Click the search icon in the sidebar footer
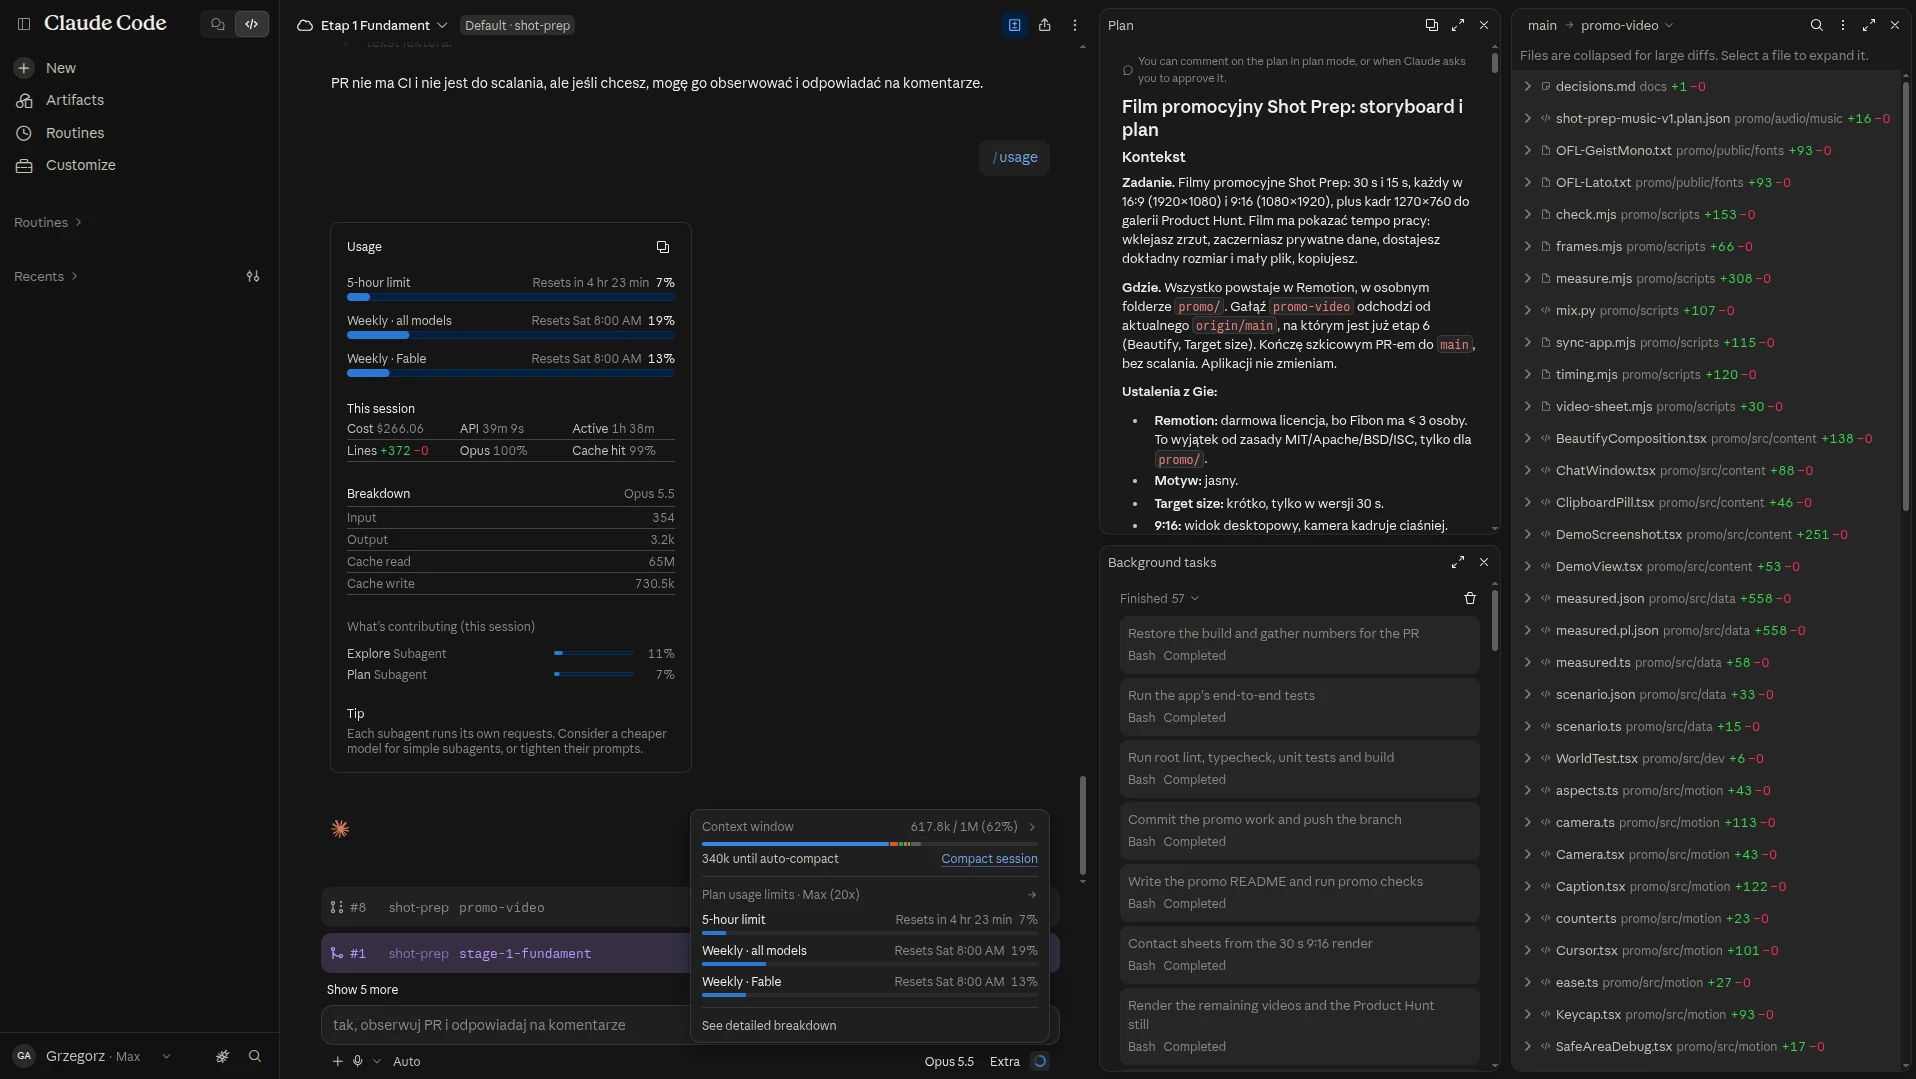Viewport: 1916px width, 1079px height. (x=255, y=1056)
